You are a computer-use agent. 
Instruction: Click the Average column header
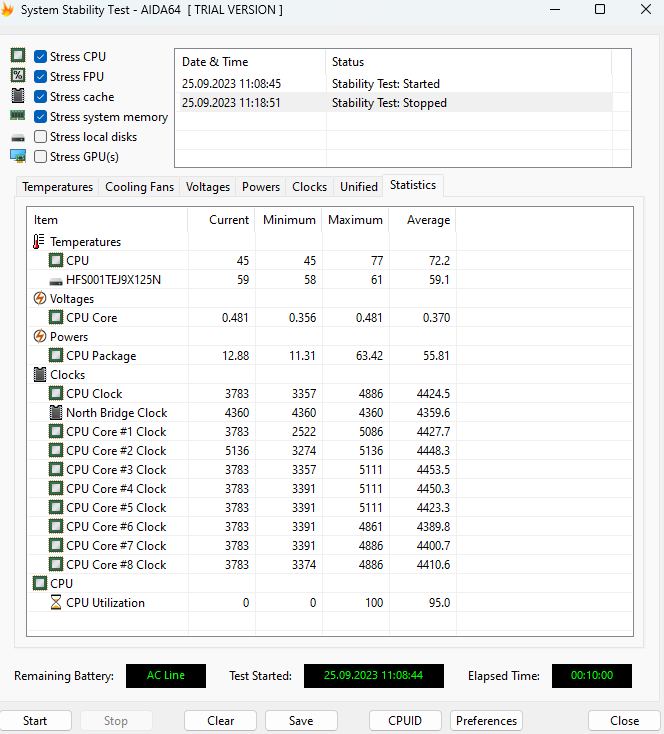click(x=422, y=220)
